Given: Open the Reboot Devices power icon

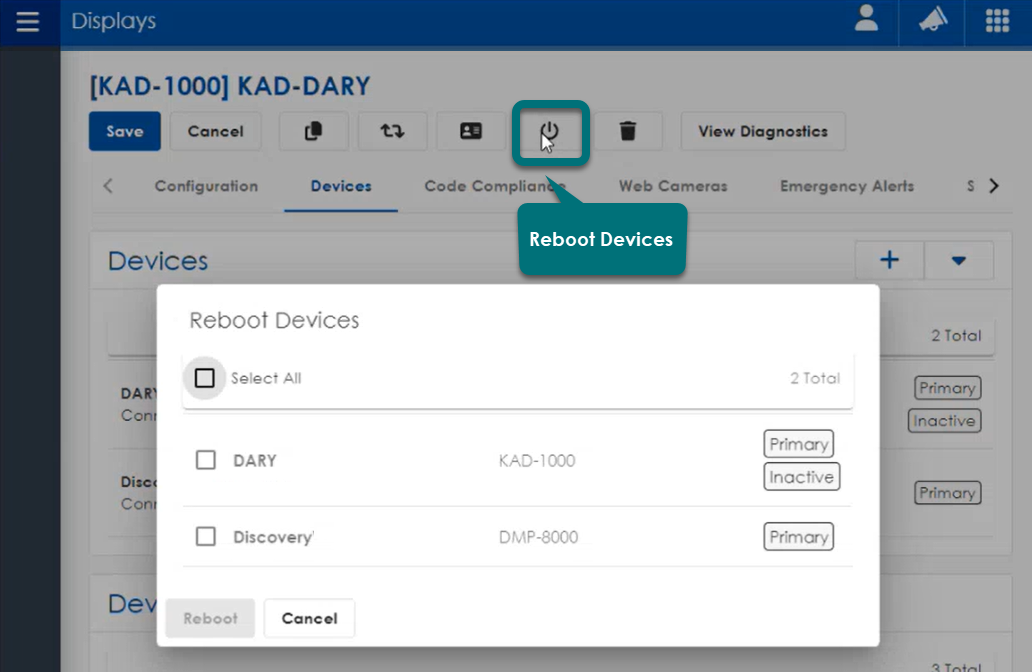Looking at the screenshot, I should (x=551, y=131).
